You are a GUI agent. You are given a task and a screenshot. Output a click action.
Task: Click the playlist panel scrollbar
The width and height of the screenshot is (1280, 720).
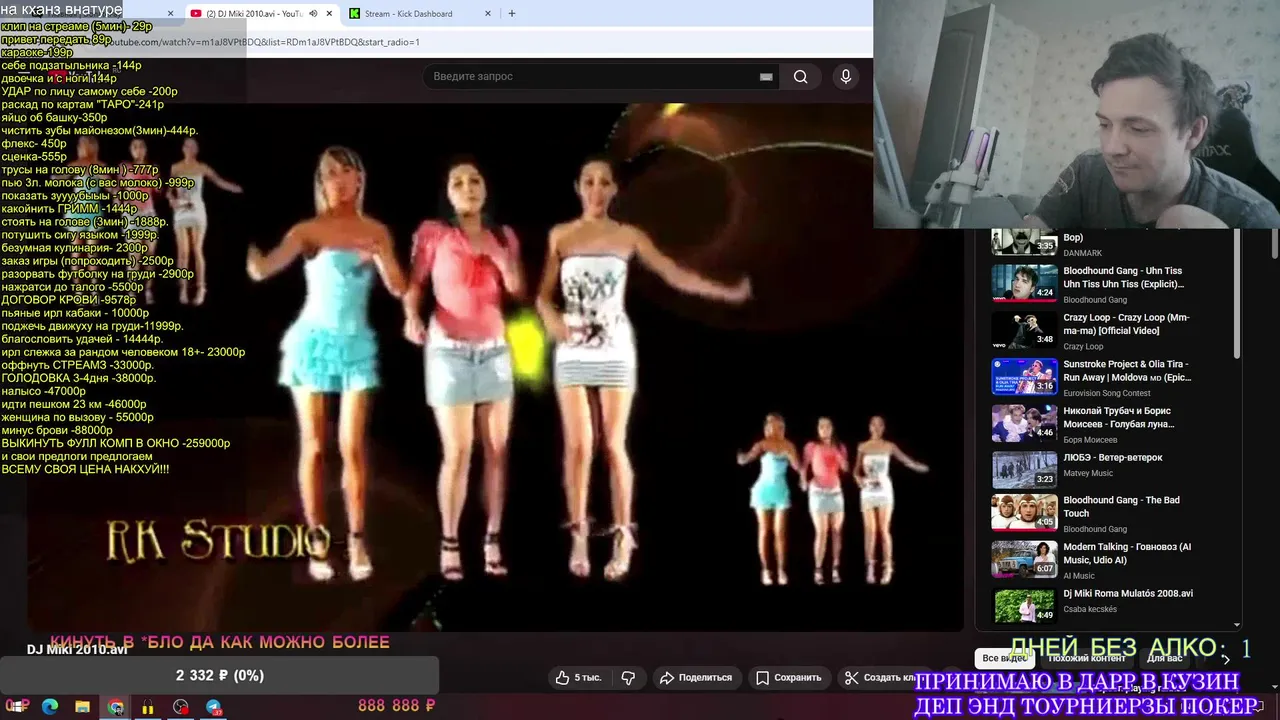click(1237, 295)
